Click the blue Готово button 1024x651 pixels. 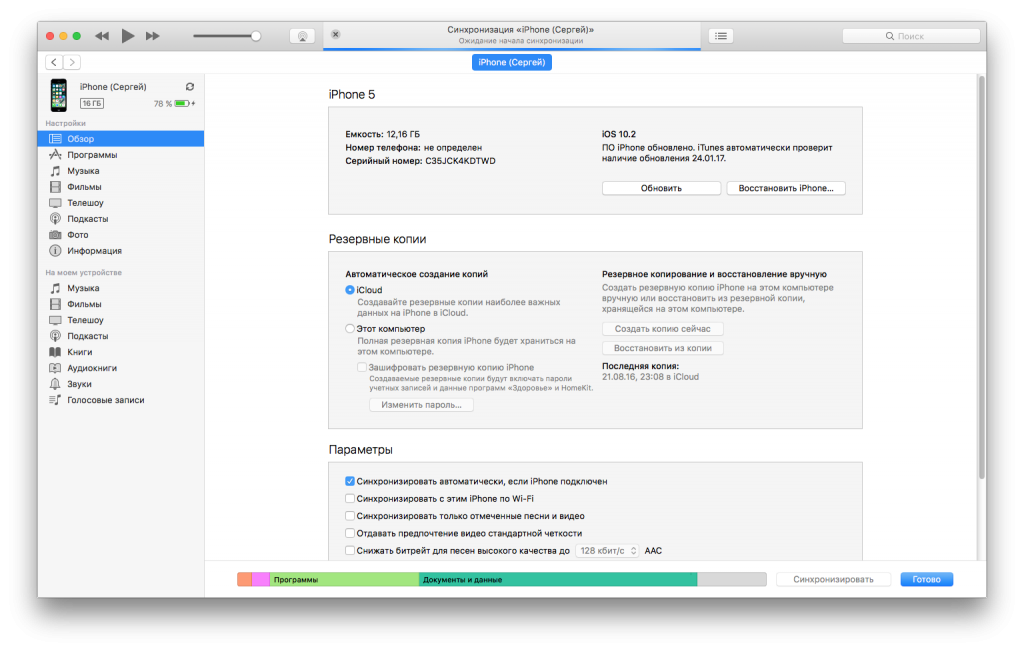tap(926, 579)
